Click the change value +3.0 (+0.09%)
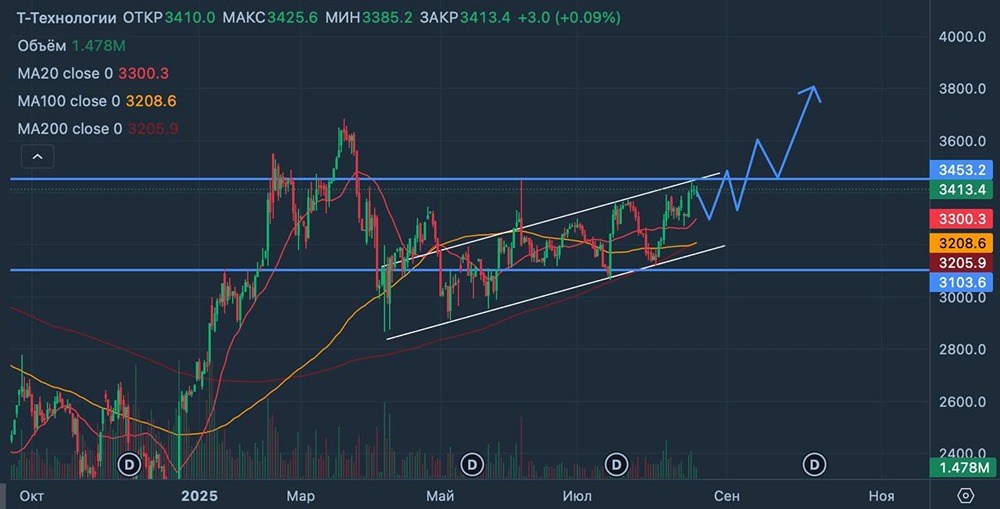Image resolution: width=1000 pixels, height=509 pixels. click(x=569, y=18)
